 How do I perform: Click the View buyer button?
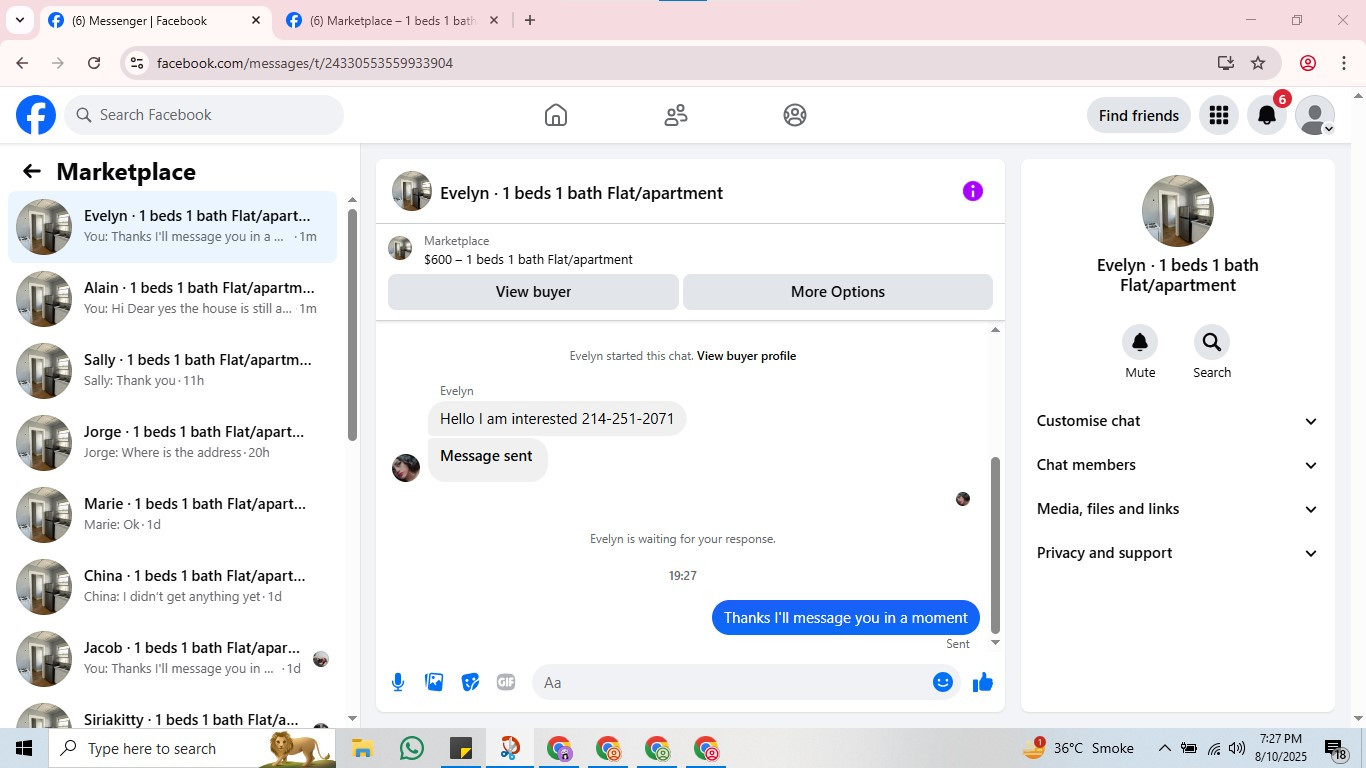coord(533,292)
